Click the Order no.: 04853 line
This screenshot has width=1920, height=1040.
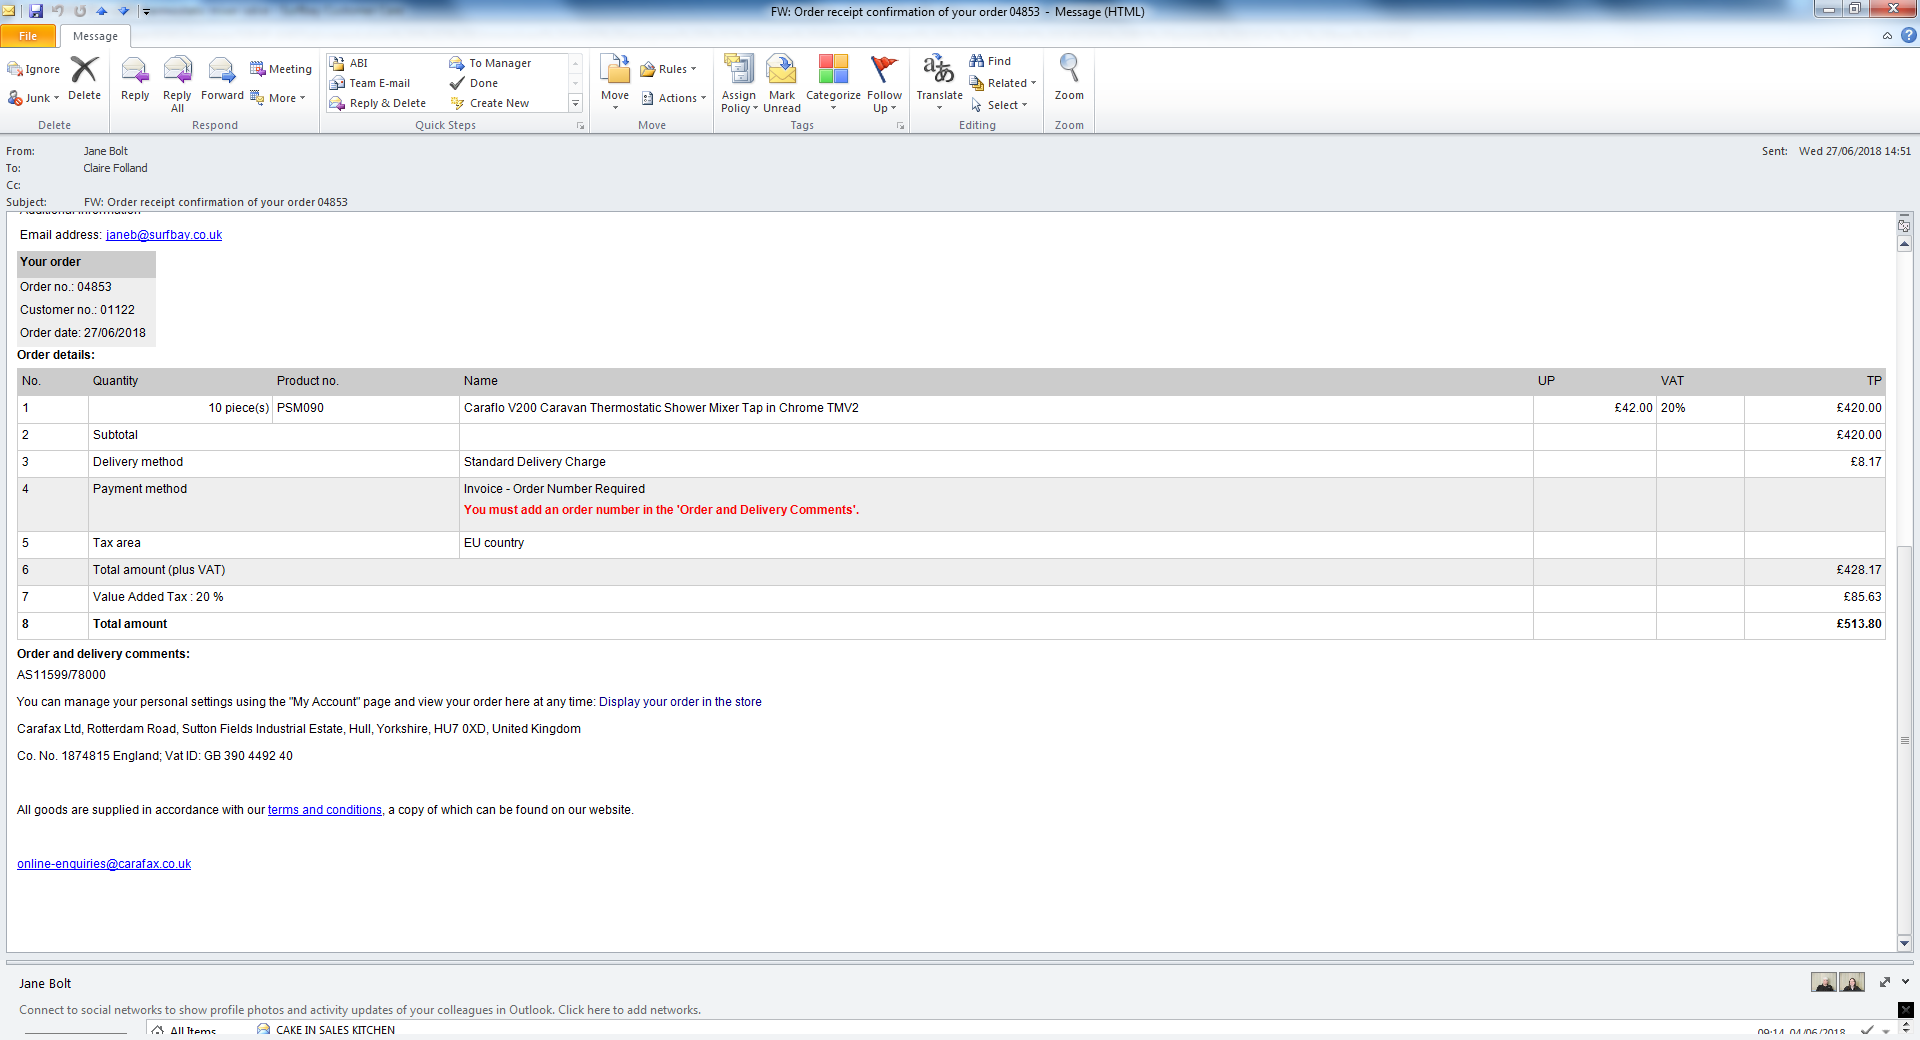pyautogui.click(x=66, y=287)
